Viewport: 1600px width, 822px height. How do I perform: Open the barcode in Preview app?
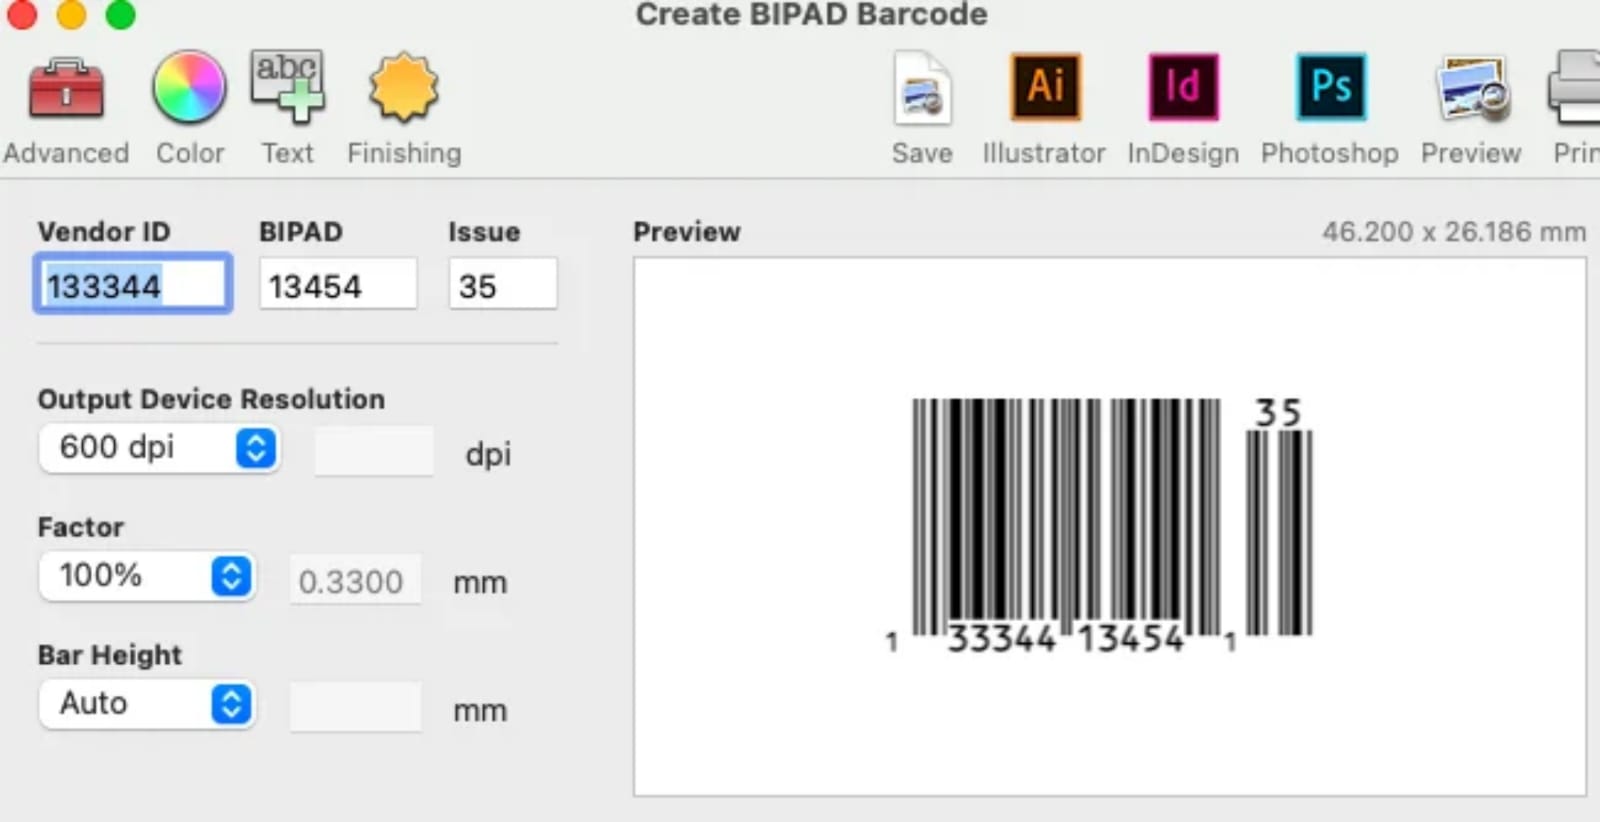1471,90
